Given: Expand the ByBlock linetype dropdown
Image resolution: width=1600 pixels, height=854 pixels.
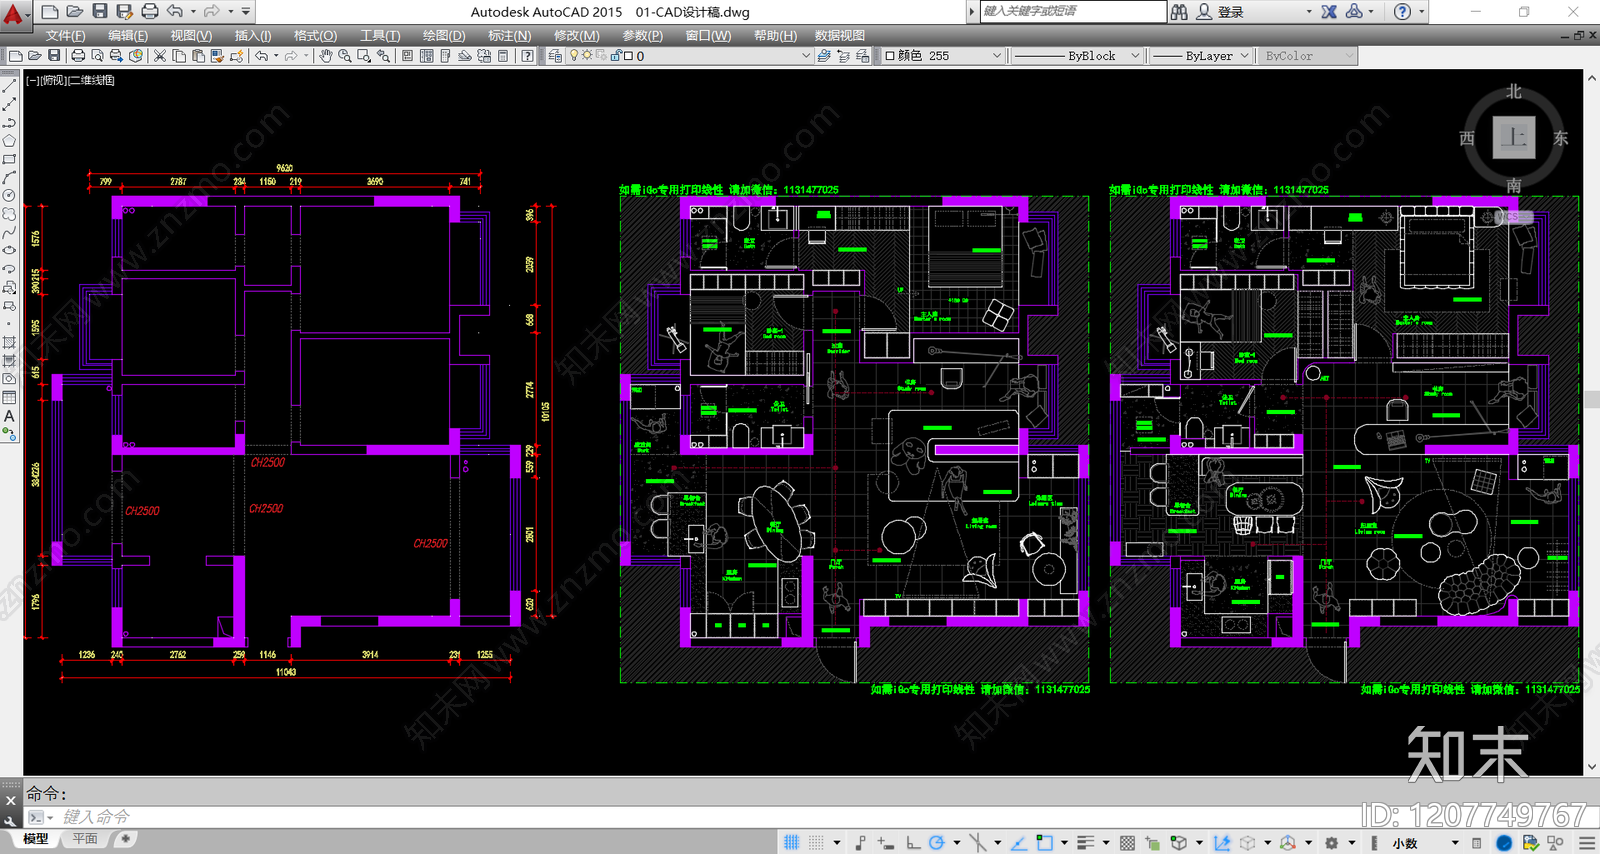Looking at the screenshot, I should pos(1076,56).
